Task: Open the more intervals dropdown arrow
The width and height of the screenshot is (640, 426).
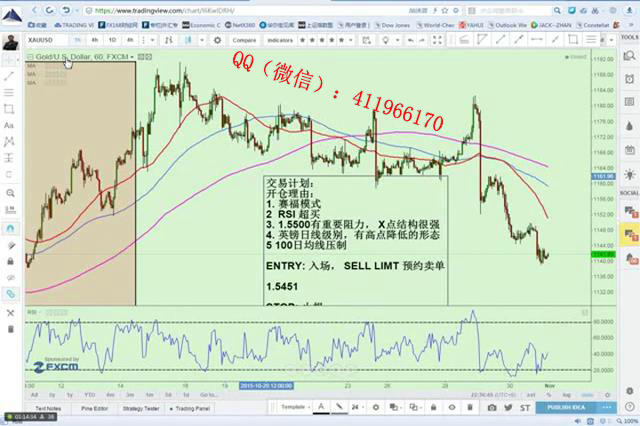Action: 153,40
